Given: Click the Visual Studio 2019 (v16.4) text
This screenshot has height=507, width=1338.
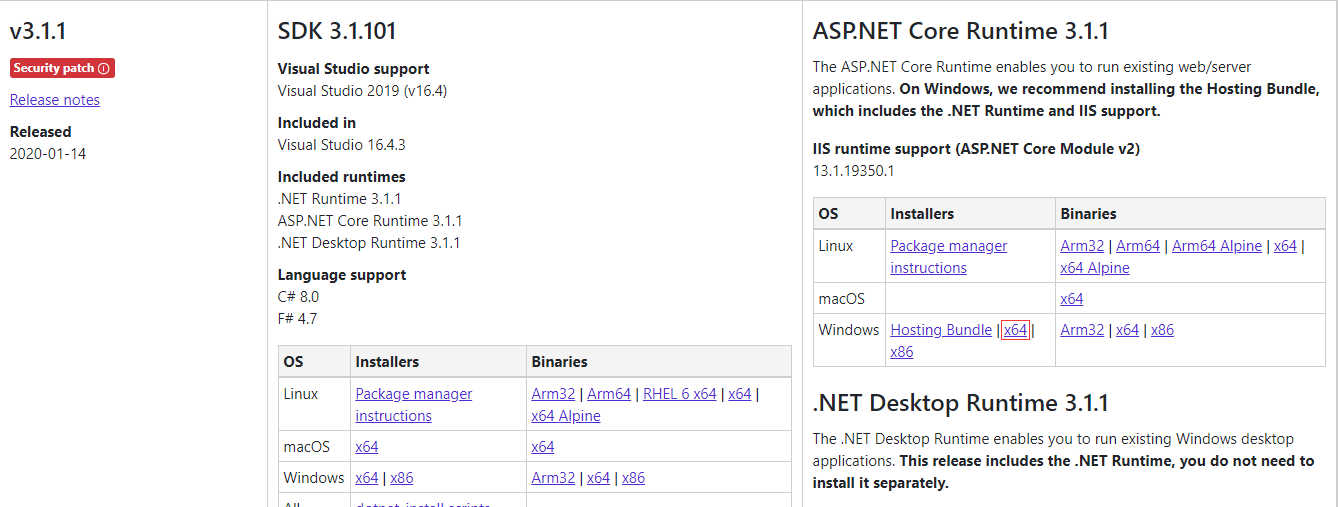Looking at the screenshot, I should tap(362, 91).
